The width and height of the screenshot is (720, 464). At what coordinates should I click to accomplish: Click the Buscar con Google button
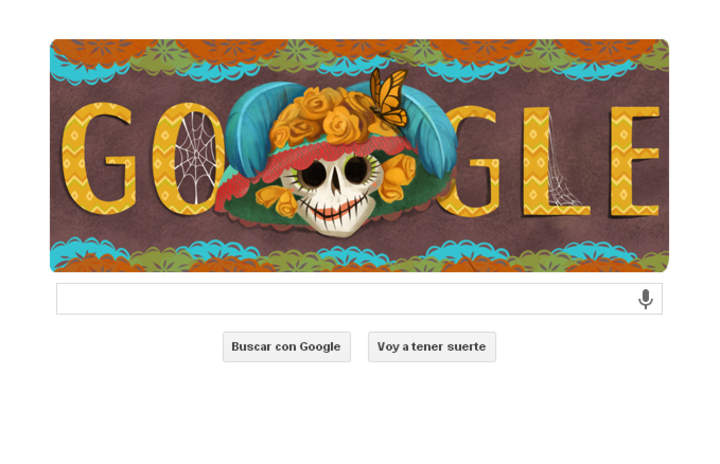[287, 347]
